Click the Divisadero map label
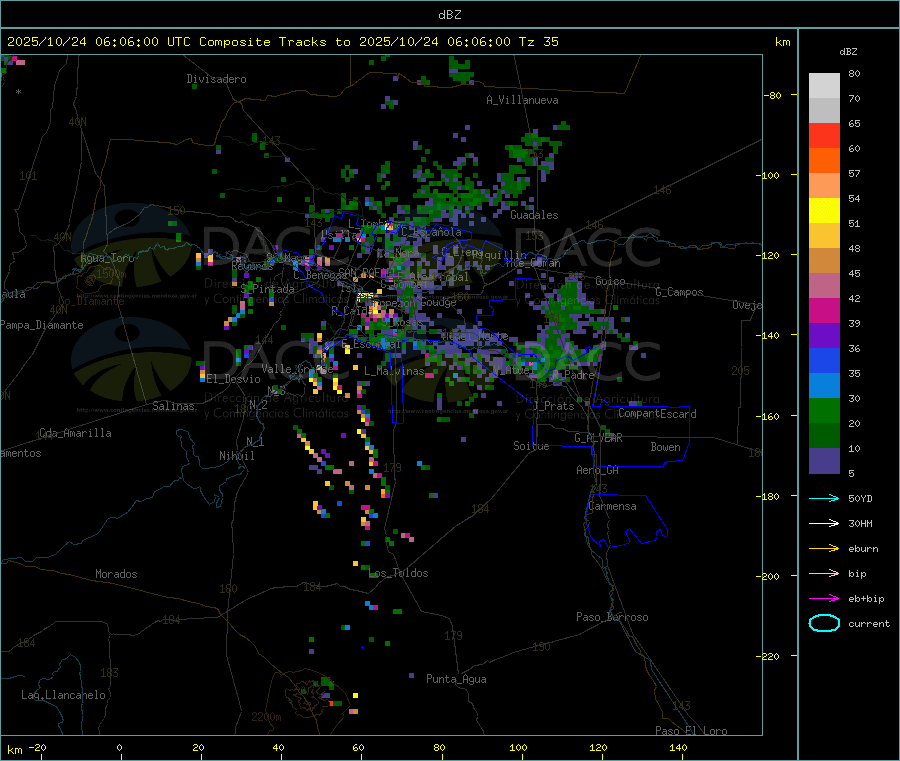 pyautogui.click(x=216, y=79)
